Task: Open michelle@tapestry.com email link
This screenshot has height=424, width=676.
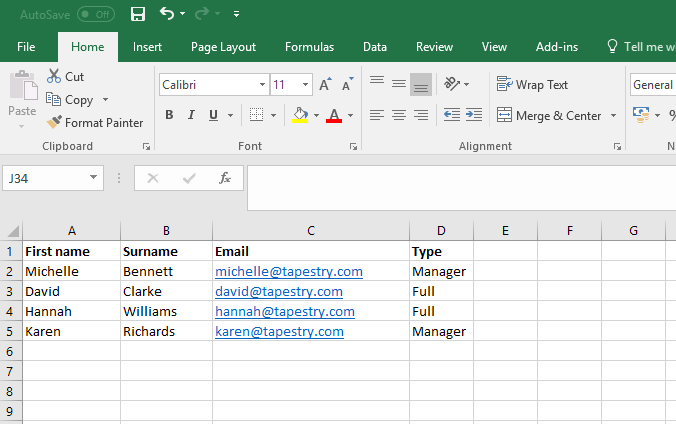Action: [289, 271]
